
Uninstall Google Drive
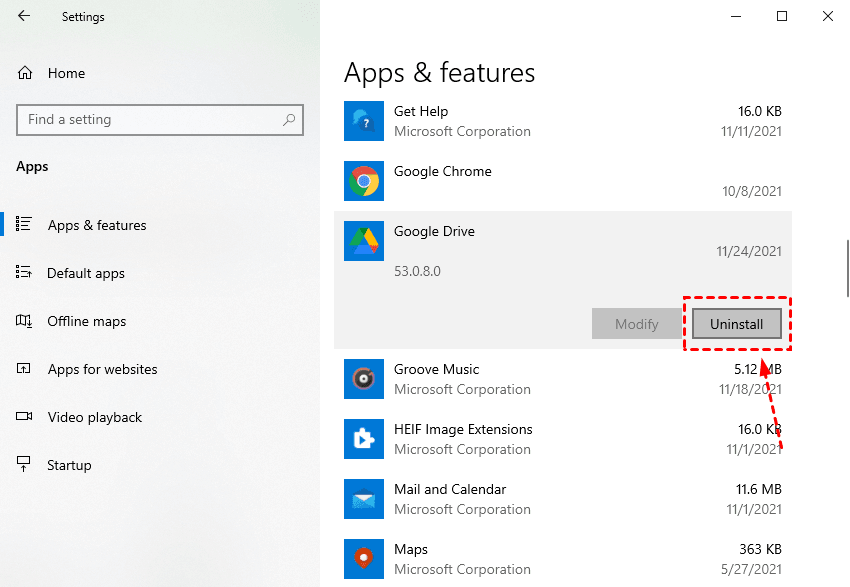click(x=736, y=324)
